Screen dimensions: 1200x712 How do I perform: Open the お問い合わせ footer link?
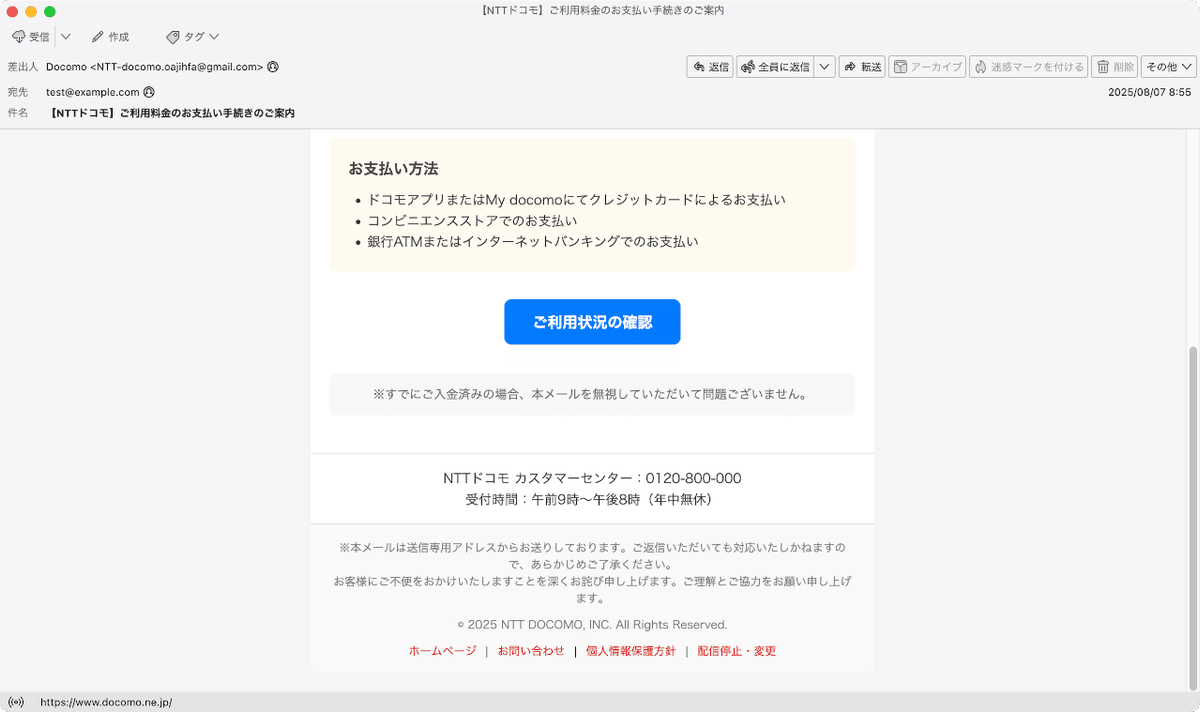(531, 651)
